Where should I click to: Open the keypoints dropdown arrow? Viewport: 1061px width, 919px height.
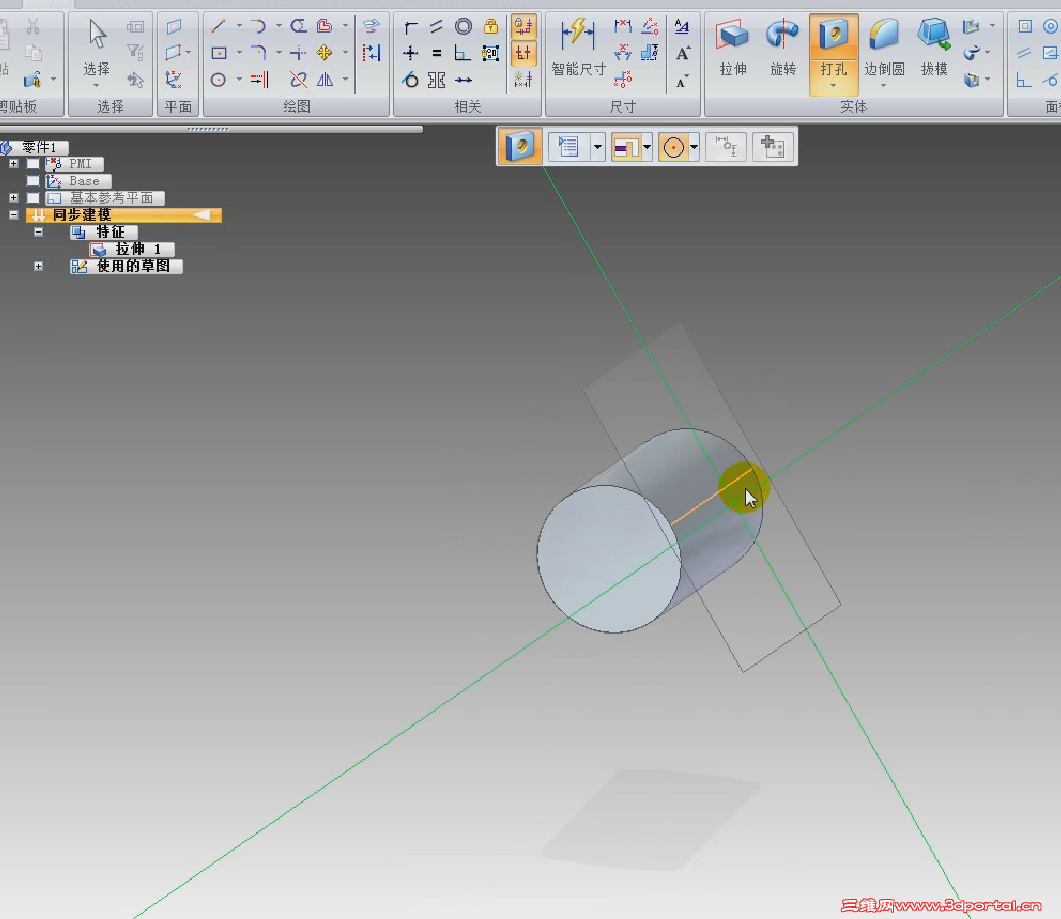[x=694, y=147]
